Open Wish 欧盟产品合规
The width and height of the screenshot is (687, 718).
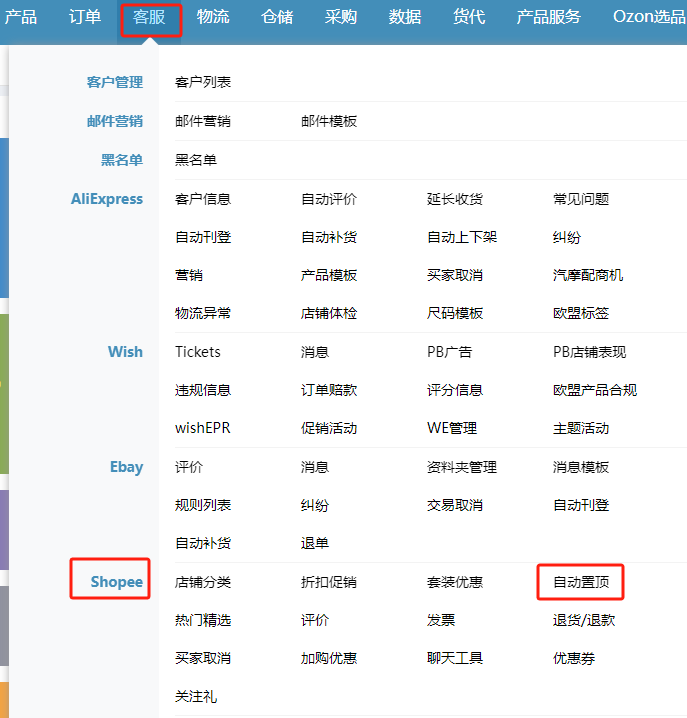pyautogui.click(x=595, y=390)
